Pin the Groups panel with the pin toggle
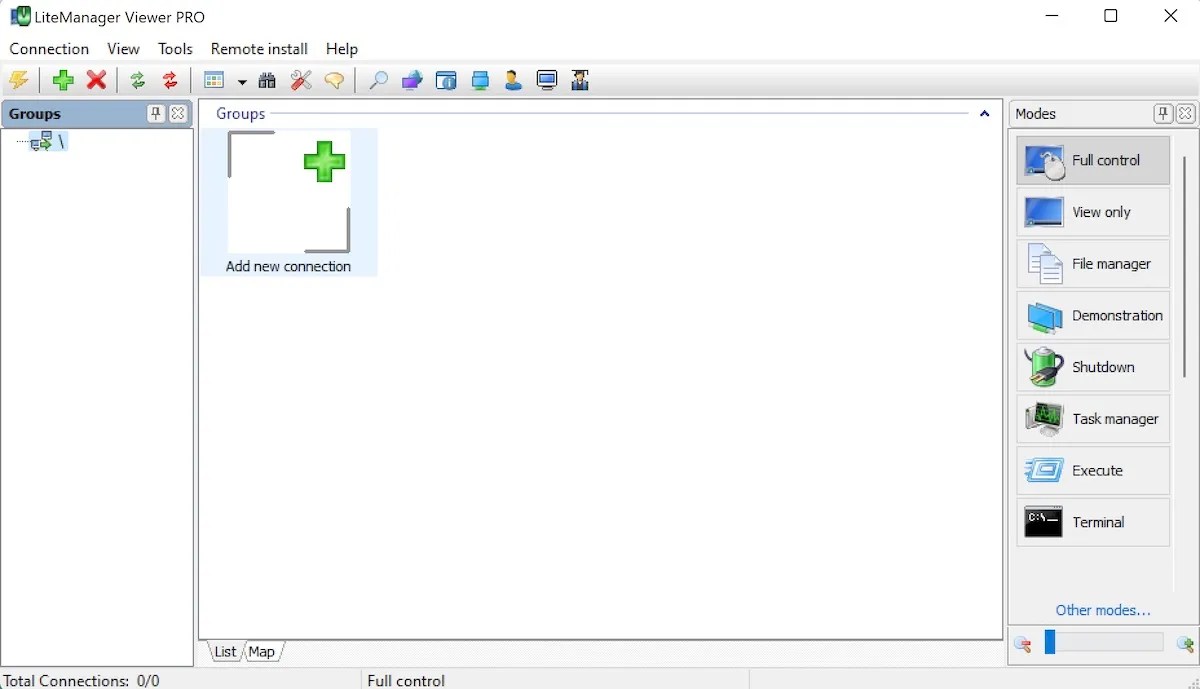The width and height of the screenshot is (1200, 689). click(x=156, y=113)
